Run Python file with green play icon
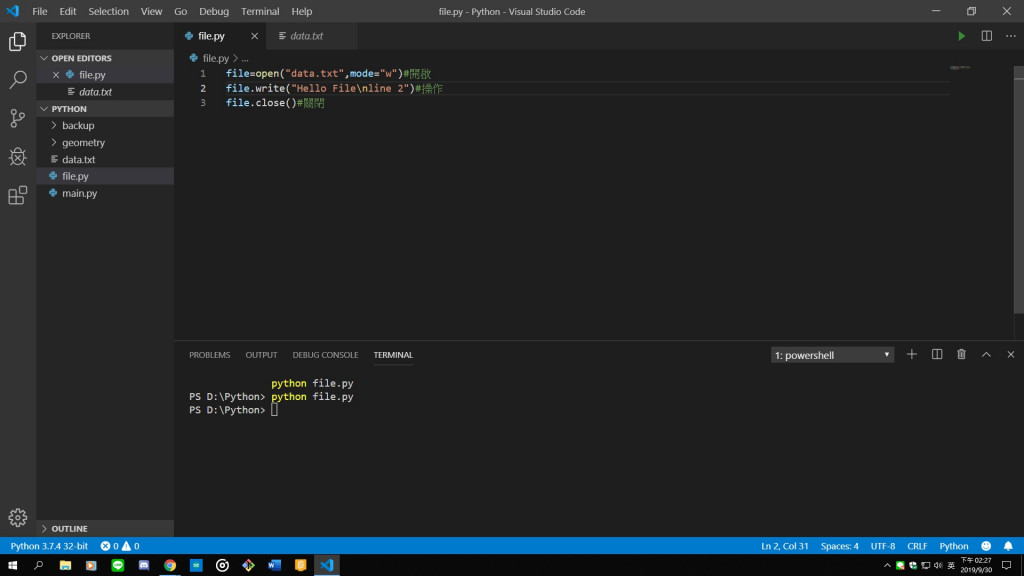The image size is (1024, 576). click(961, 36)
